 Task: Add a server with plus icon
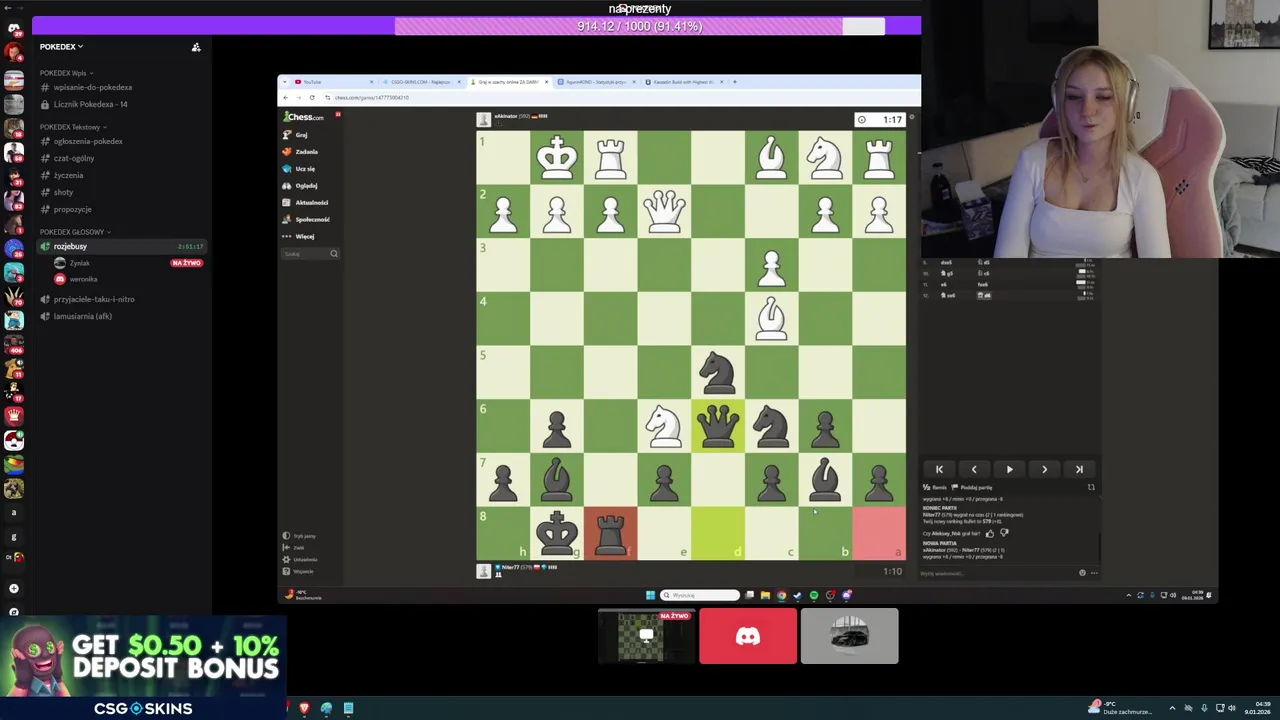point(14,588)
